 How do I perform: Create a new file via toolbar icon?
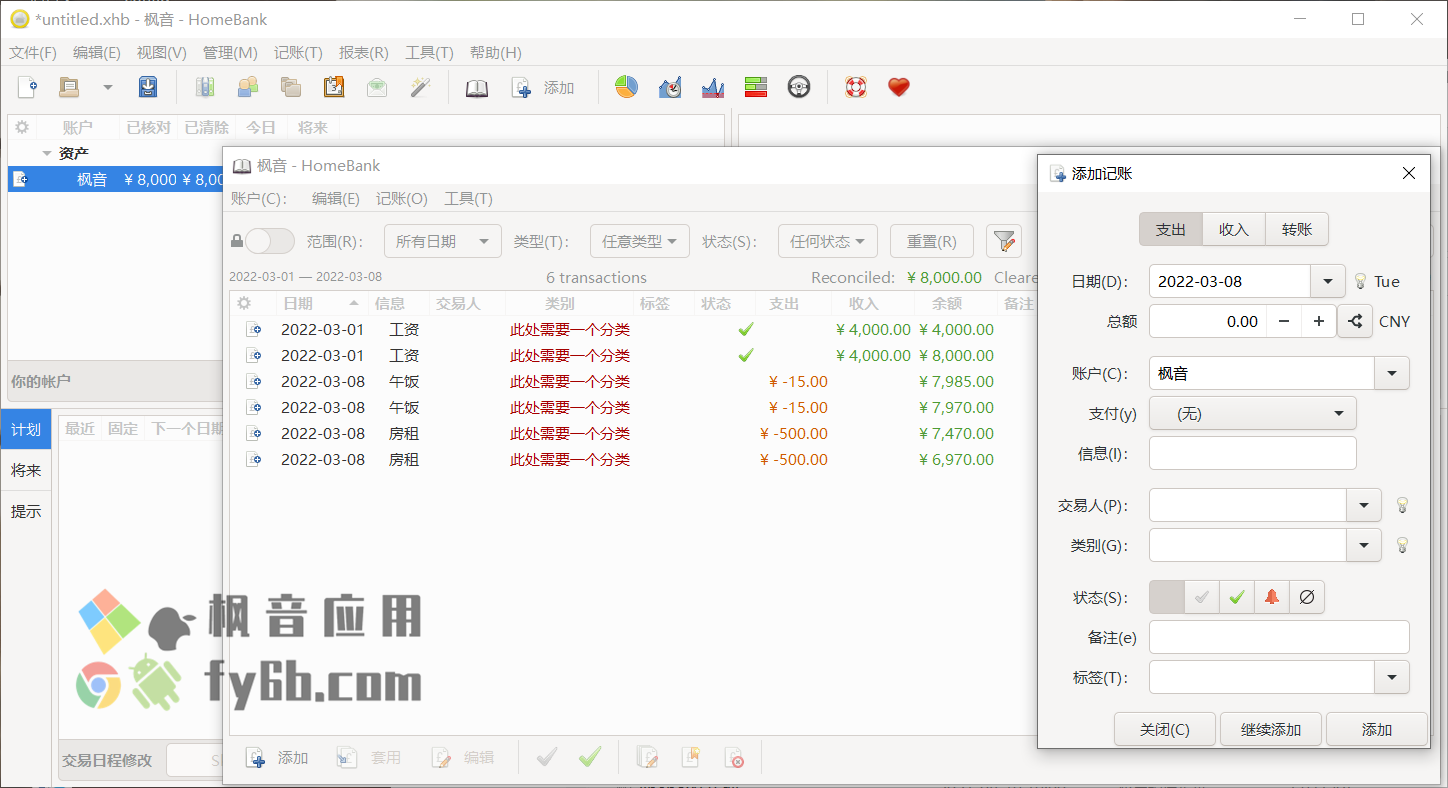point(27,88)
